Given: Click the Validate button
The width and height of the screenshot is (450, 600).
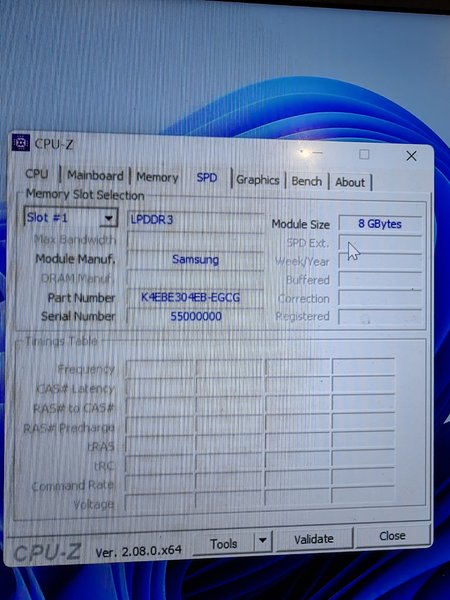Looking at the screenshot, I should (x=314, y=539).
